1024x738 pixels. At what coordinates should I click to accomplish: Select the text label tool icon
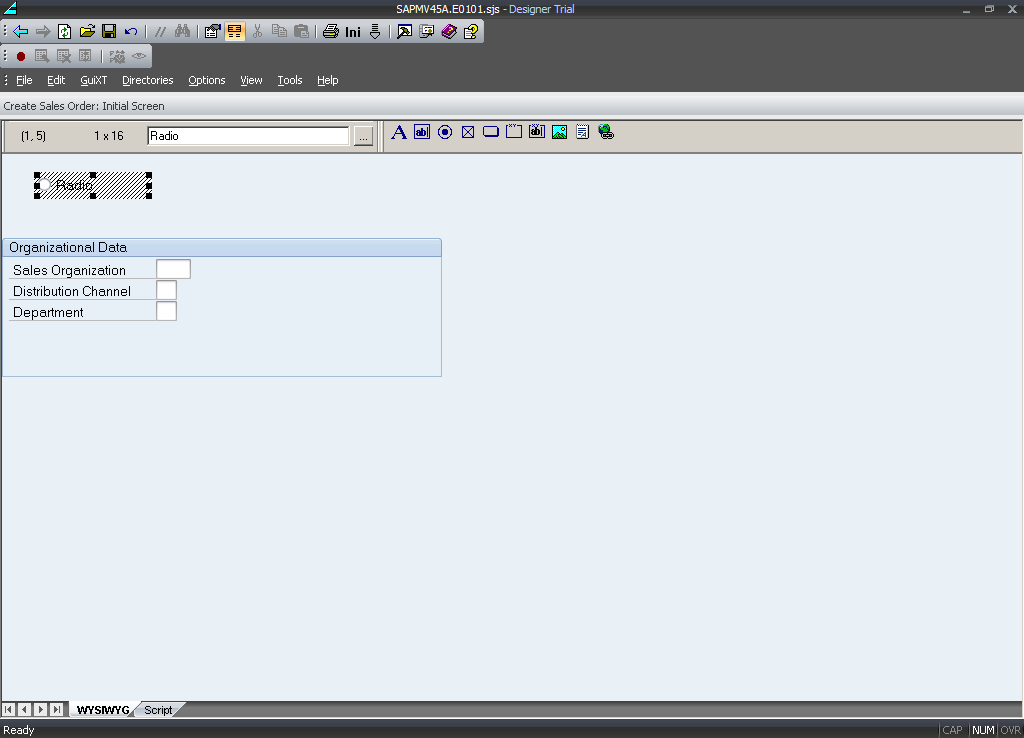[398, 132]
